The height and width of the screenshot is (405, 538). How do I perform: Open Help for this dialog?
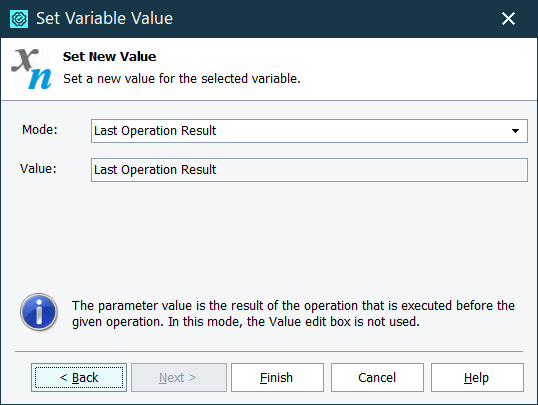coord(477,378)
